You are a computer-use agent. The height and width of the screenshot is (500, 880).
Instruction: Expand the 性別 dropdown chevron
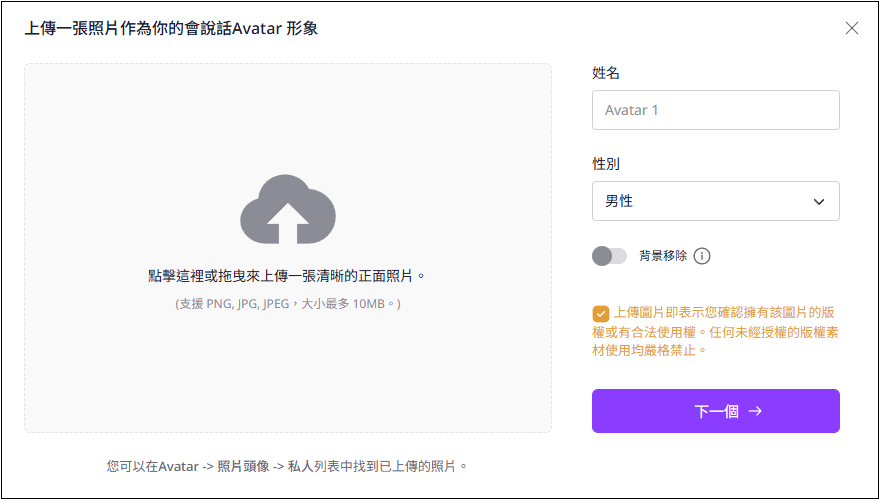point(819,201)
